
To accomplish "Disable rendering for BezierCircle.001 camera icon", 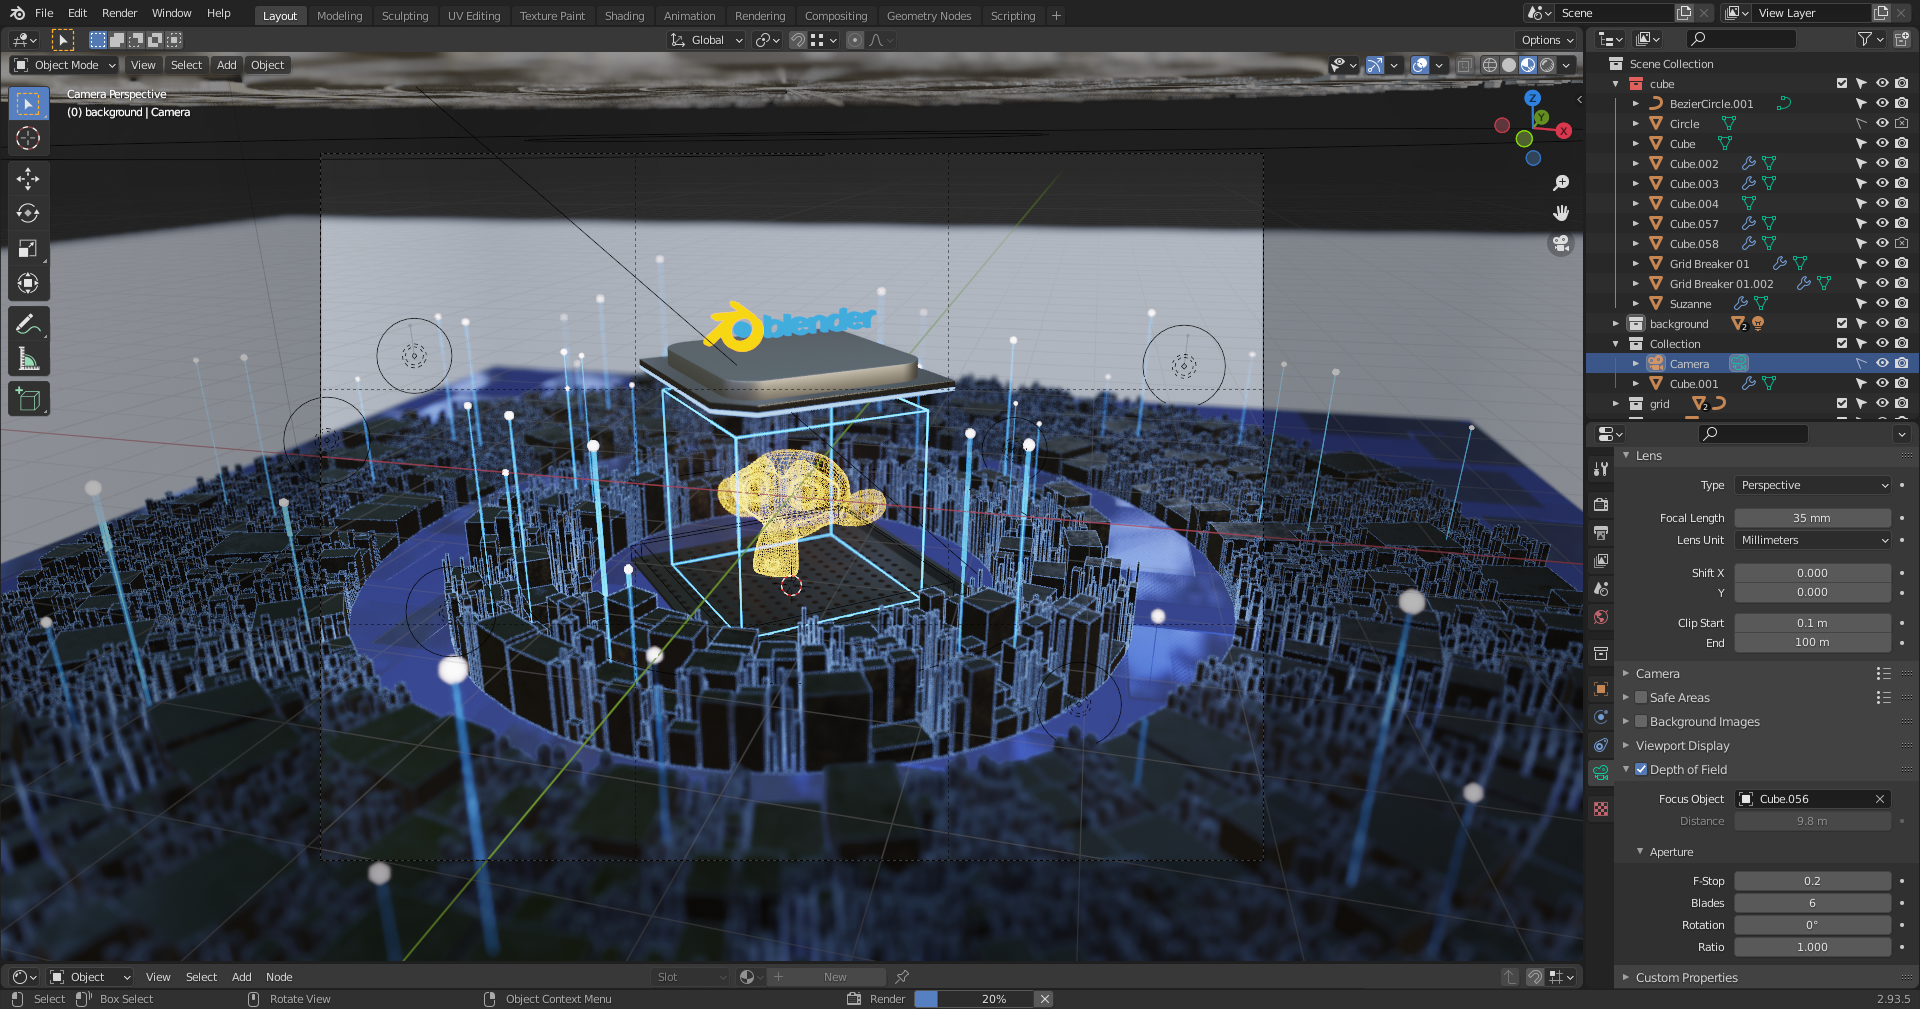I will pos(1901,103).
